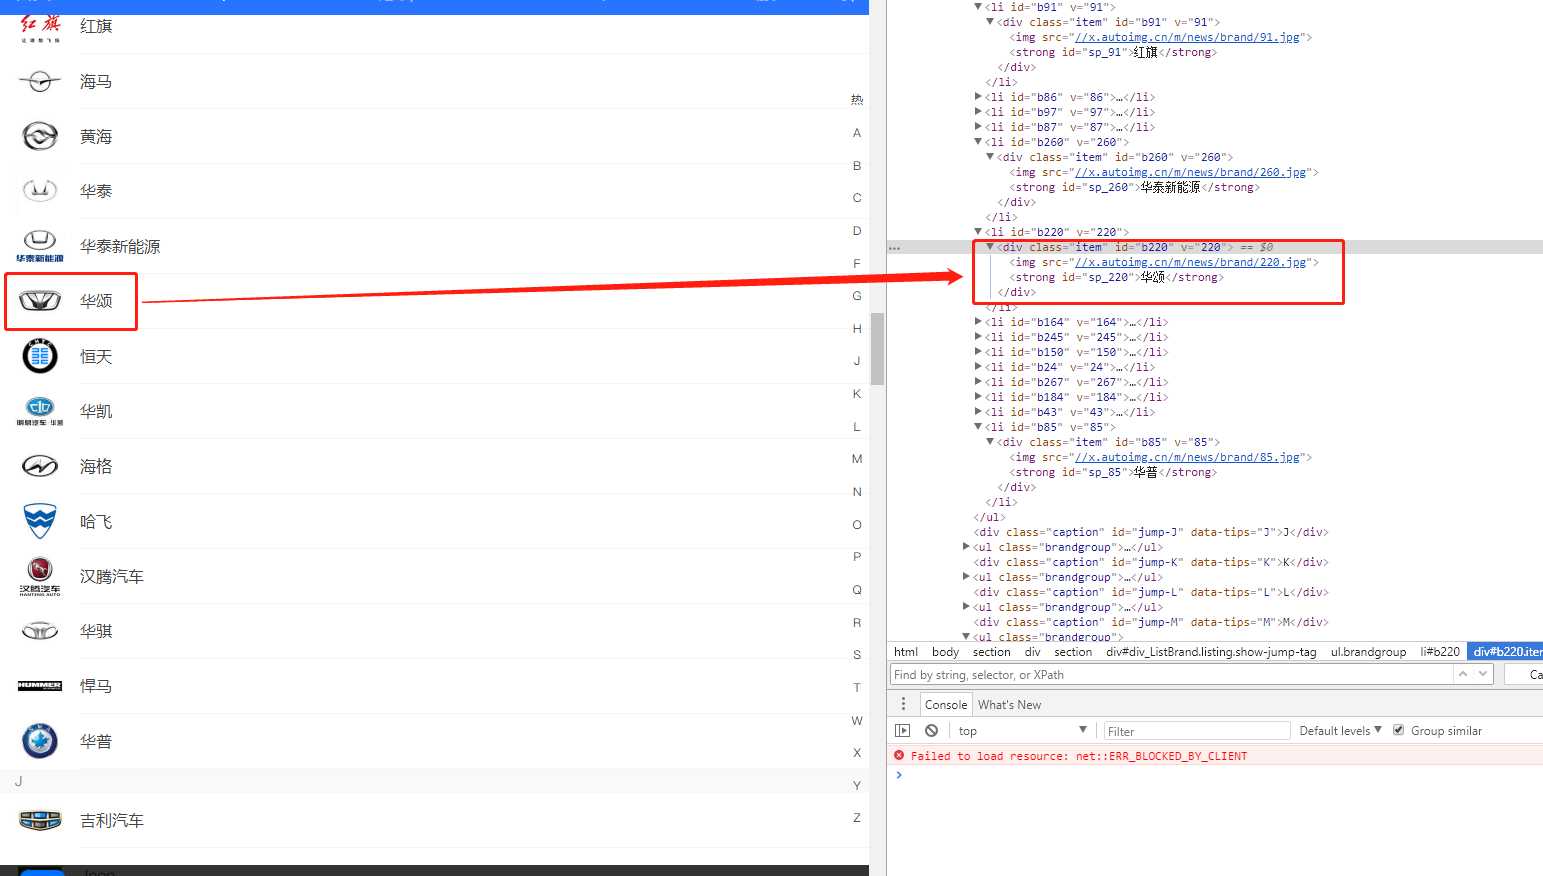Click the 华普 brand logo
Screen dimensions: 1543x876
tap(40, 741)
